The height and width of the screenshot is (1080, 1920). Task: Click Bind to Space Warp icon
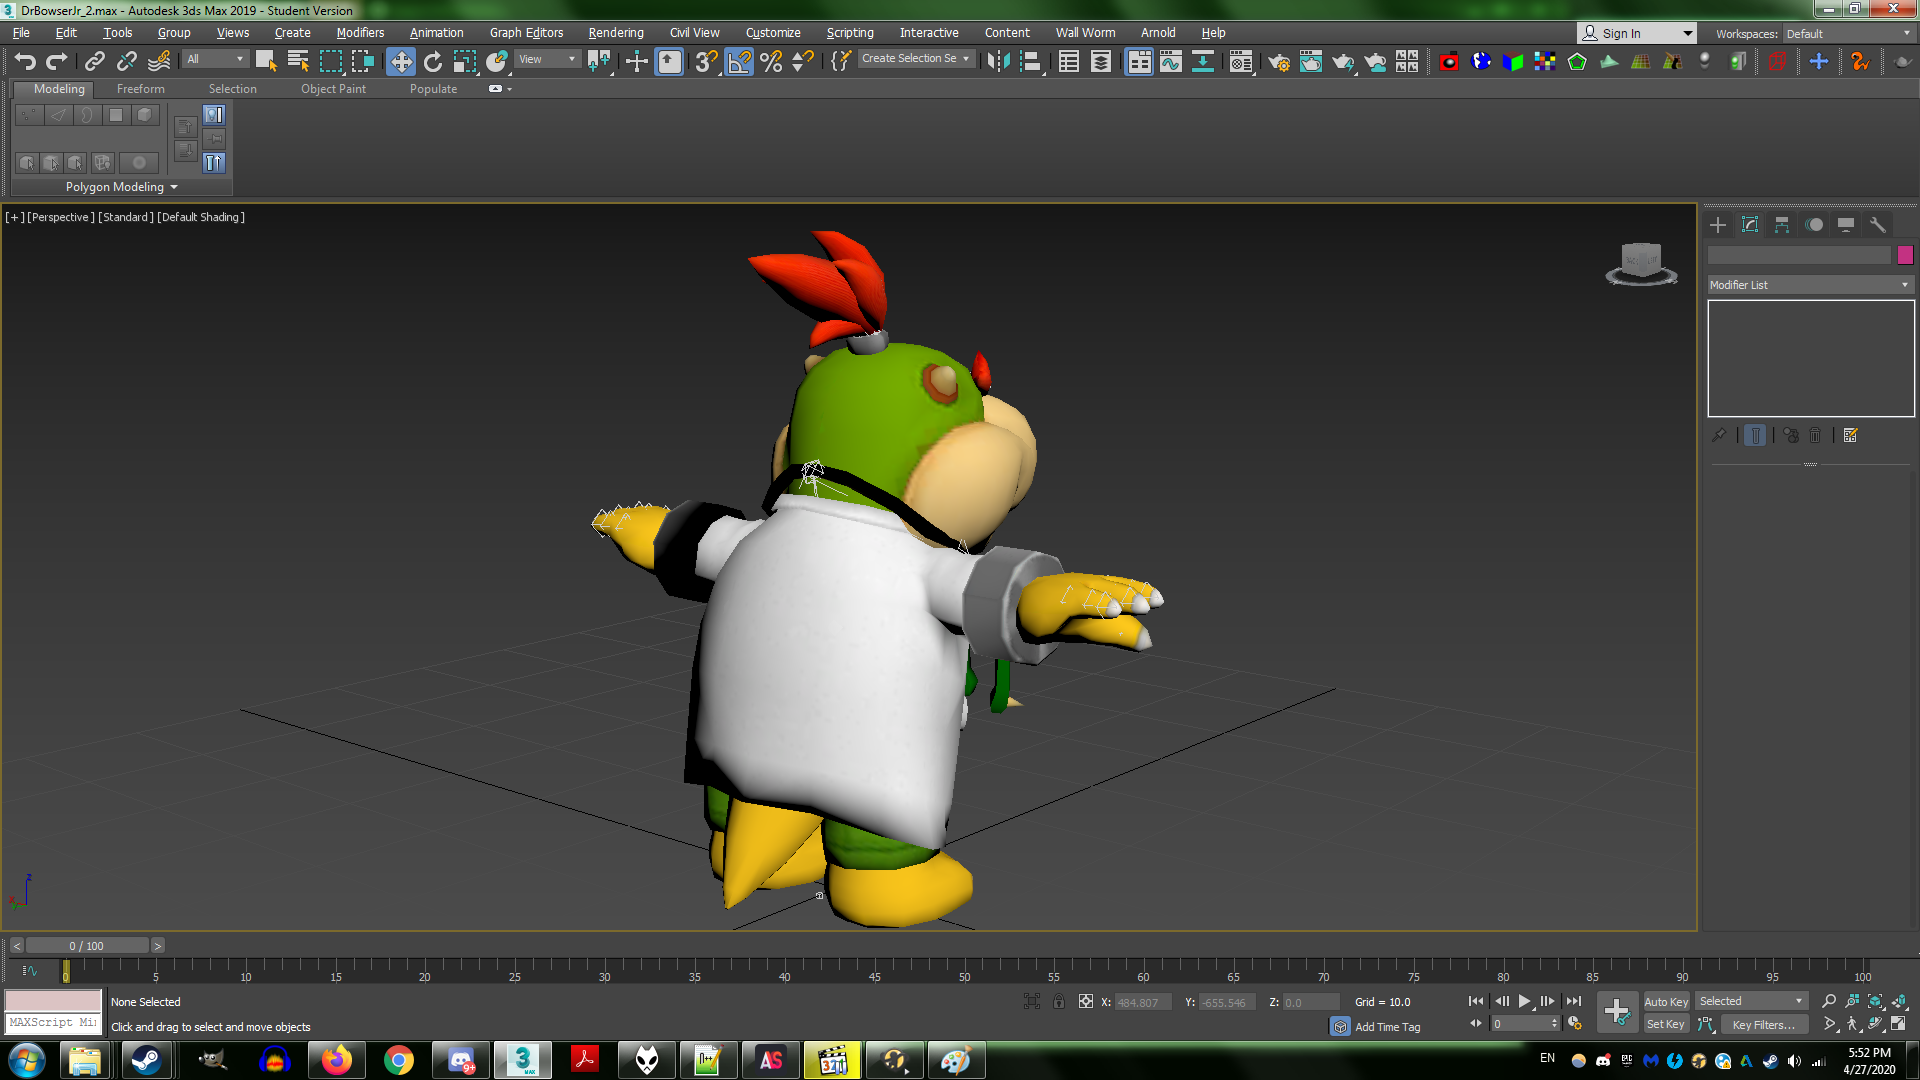pyautogui.click(x=159, y=62)
